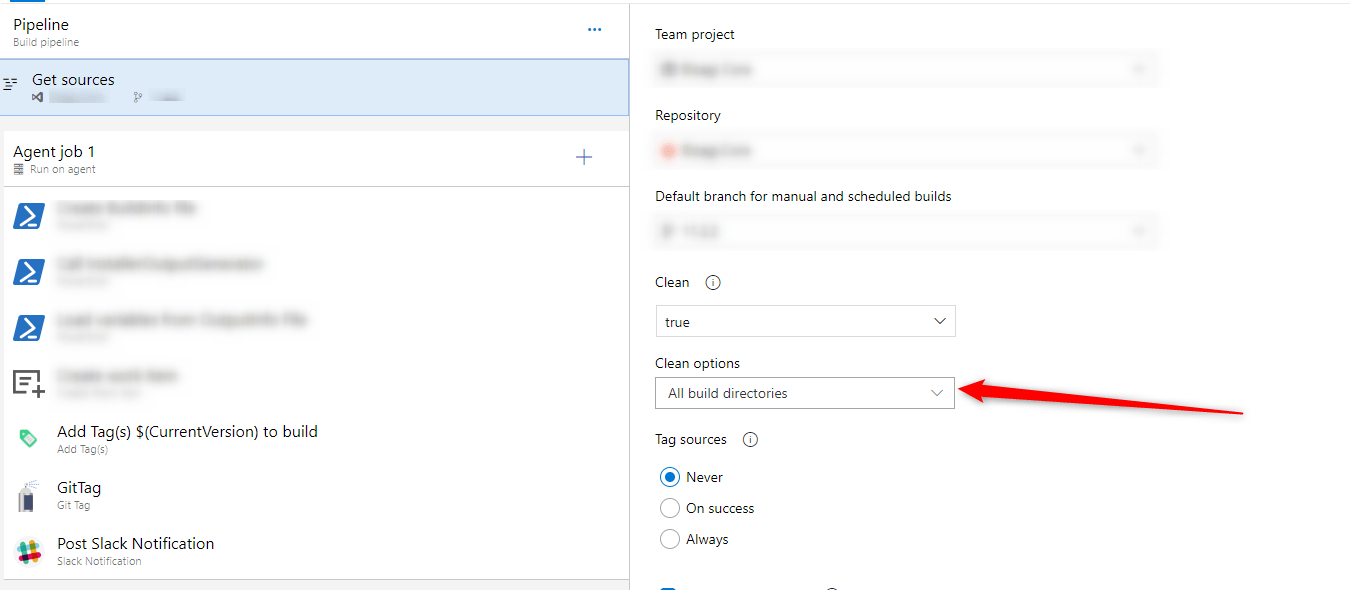Select the Never radio button

(x=670, y=477)
